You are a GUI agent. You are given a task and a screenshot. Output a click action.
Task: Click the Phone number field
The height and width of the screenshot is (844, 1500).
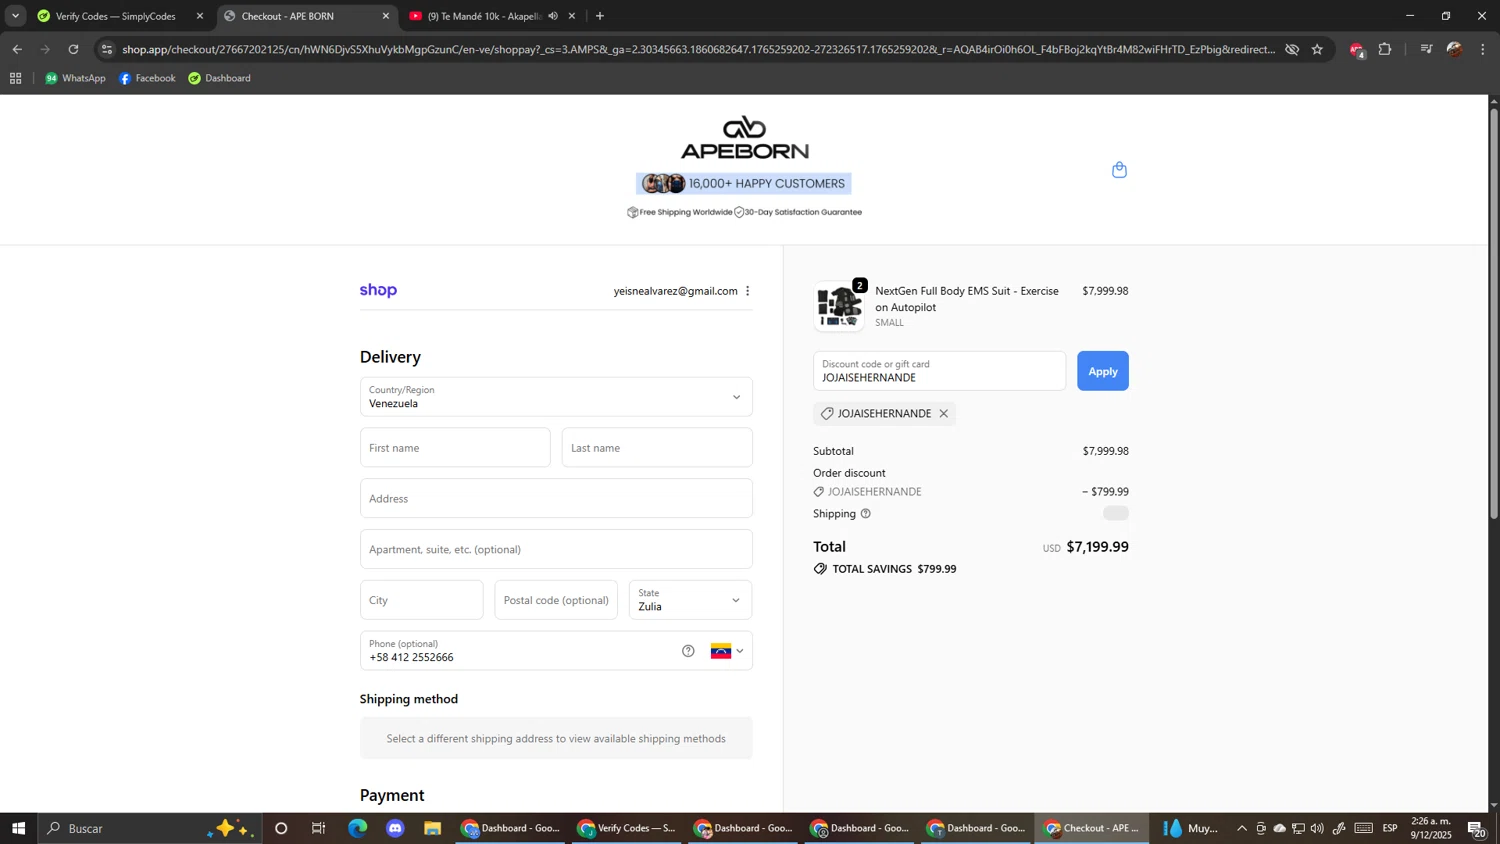(520, 651)
